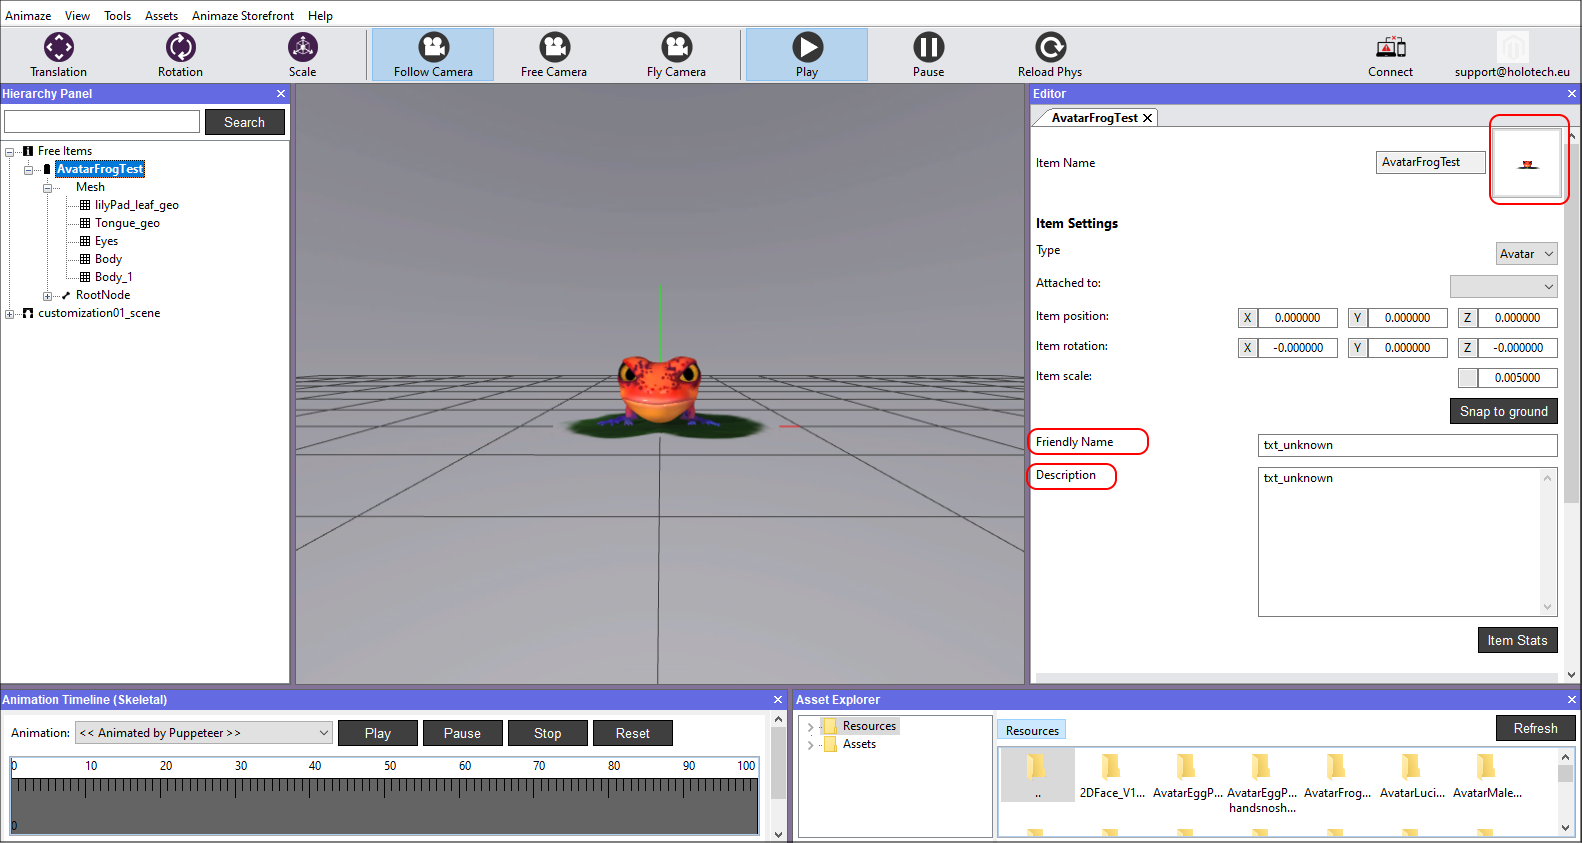Open the Animaze menu

click(x=28, y=16)
